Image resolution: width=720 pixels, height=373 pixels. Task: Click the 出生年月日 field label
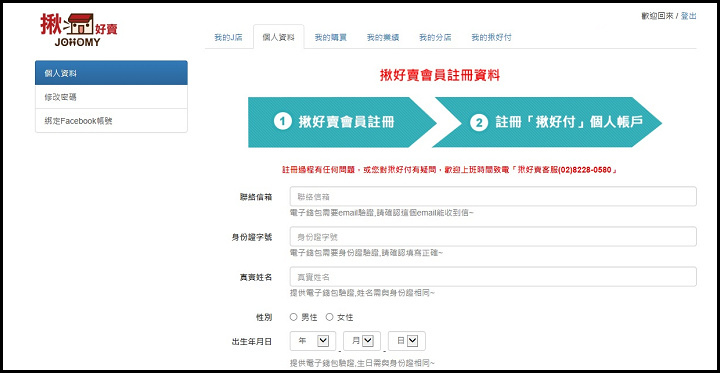pyautogui.click(x=252, y=341)
